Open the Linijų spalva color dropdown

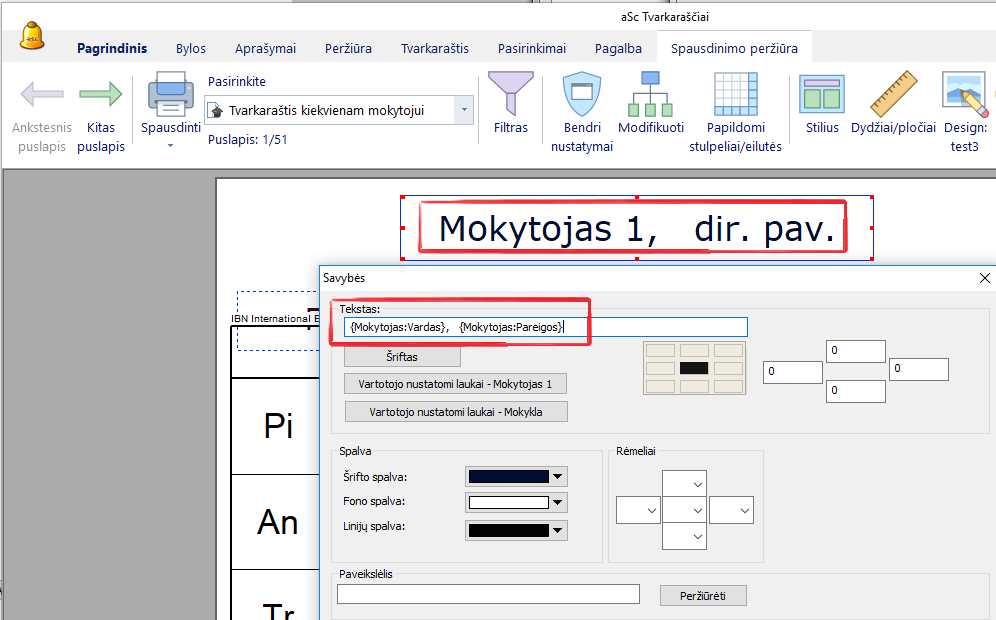click(558, 530)
